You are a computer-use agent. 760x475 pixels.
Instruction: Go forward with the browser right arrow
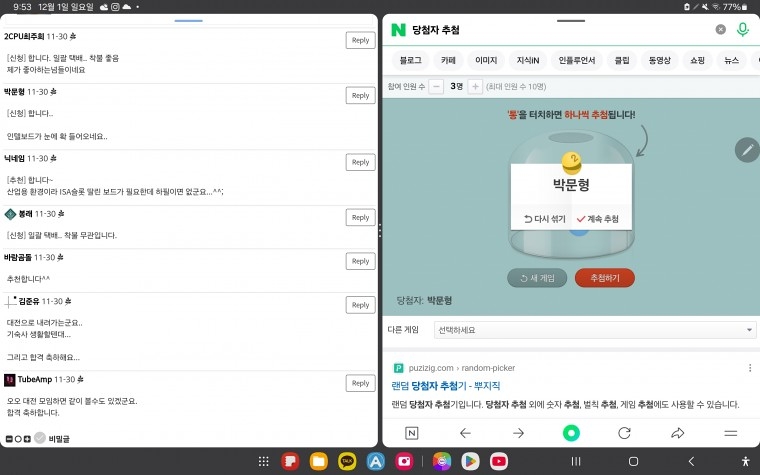(518, 433)
